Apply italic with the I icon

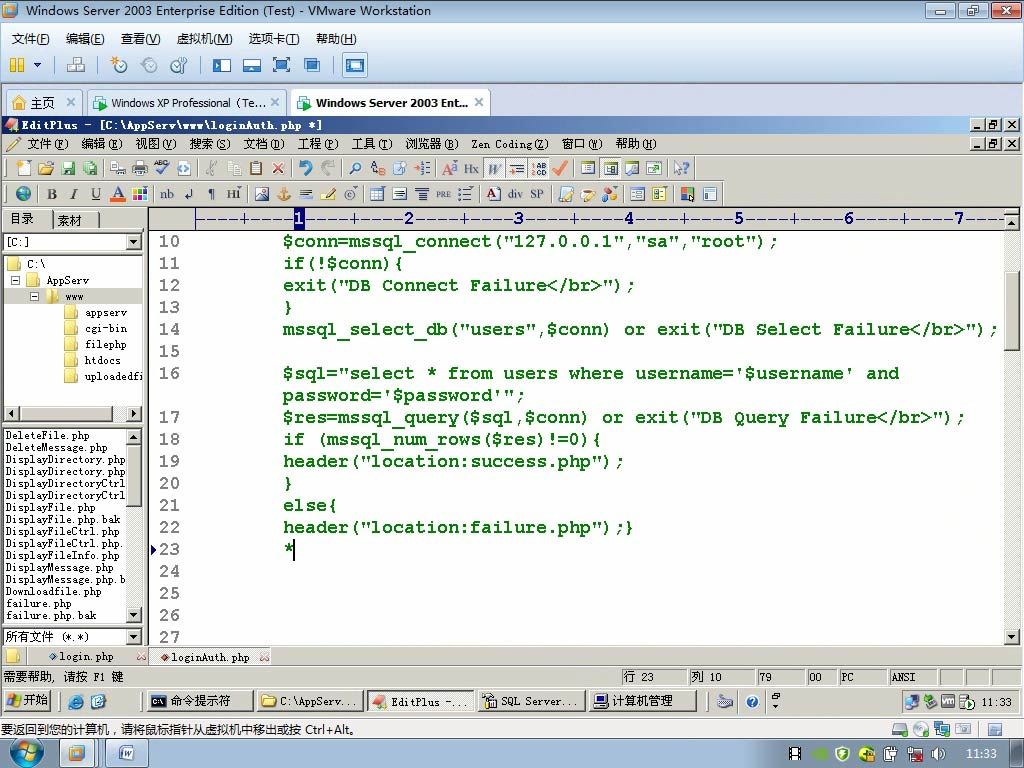coord(74,194)
